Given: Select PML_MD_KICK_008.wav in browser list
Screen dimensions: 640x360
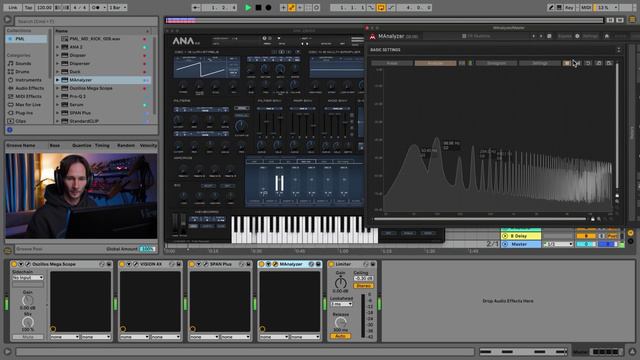Looking at the screenshot, I should click(95, 39).
